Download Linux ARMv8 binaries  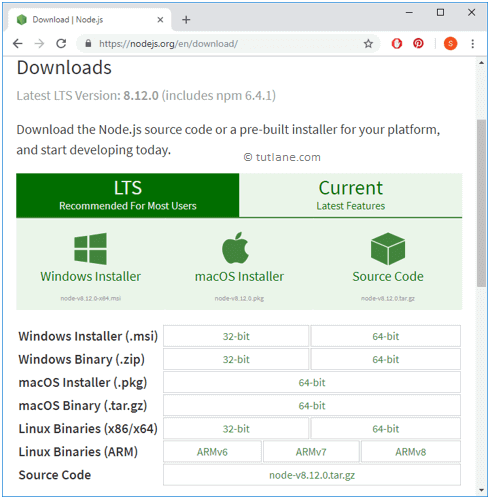coord(411,452)
